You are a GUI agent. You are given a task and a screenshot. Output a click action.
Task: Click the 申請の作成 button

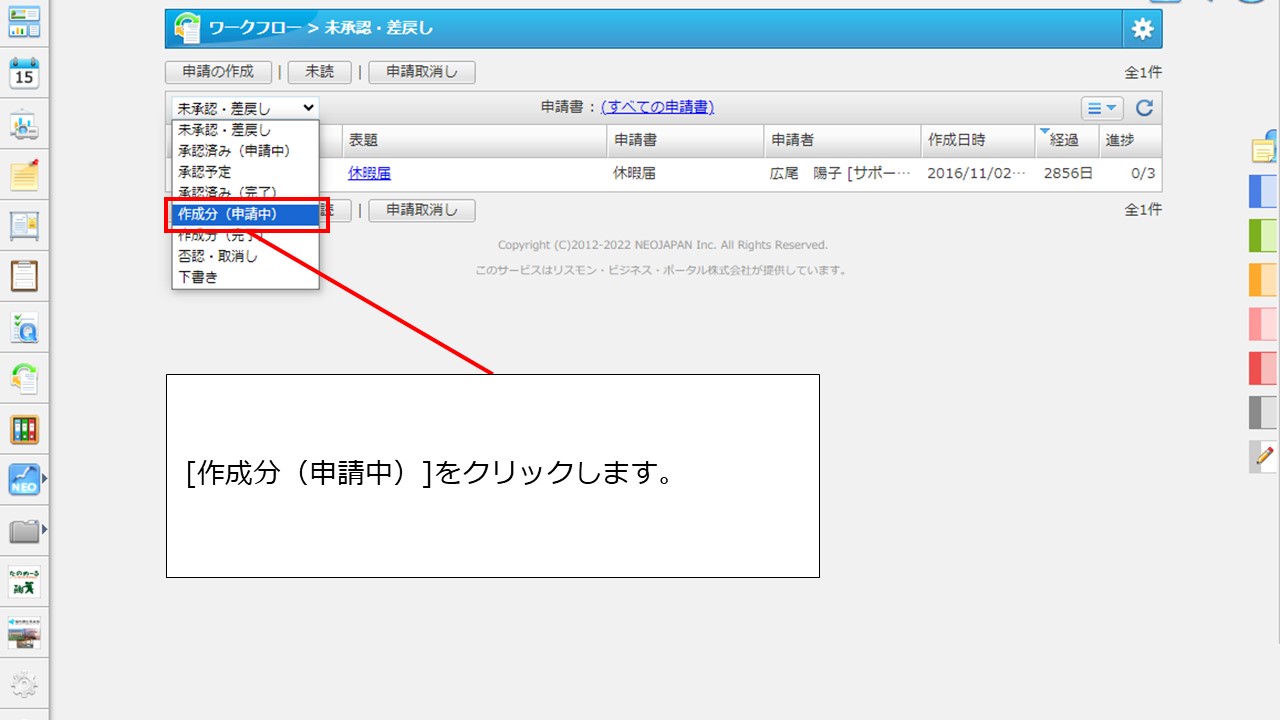click(218, 72)
